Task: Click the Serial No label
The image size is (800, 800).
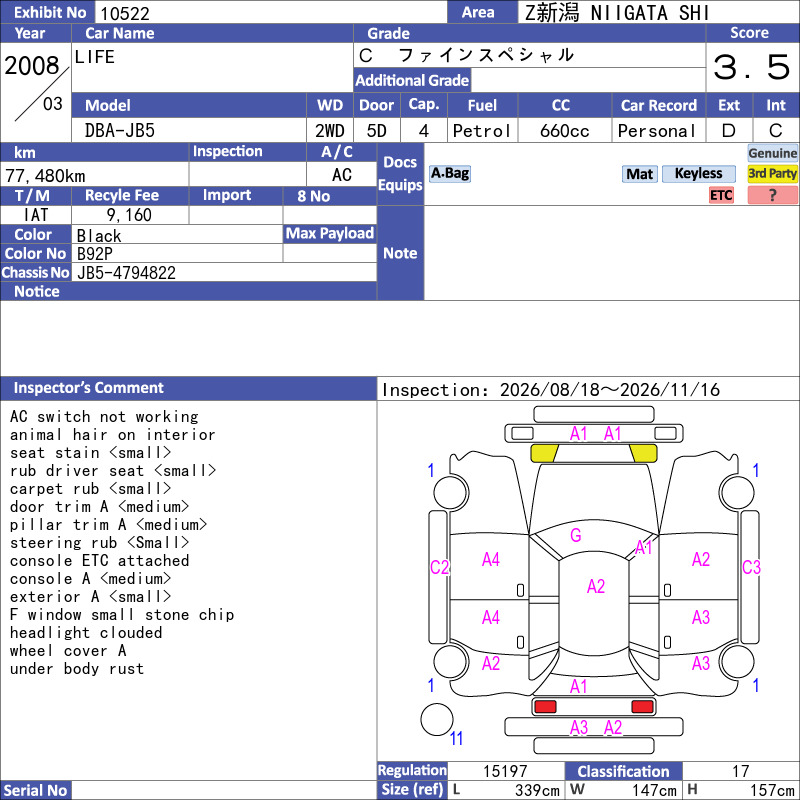Action: coord(35,790)
